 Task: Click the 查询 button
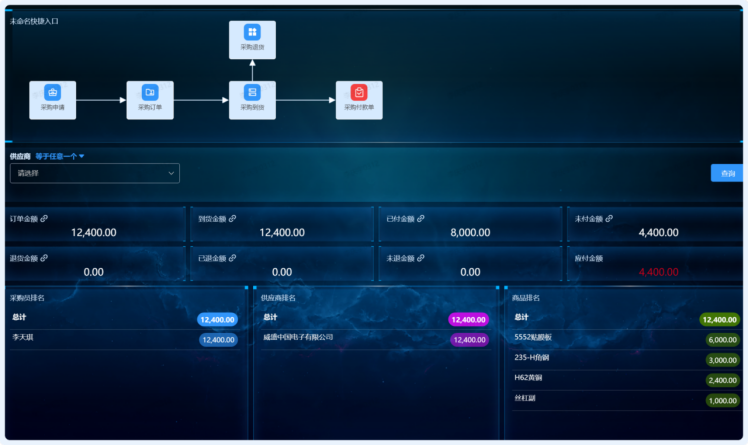[727, 173]
